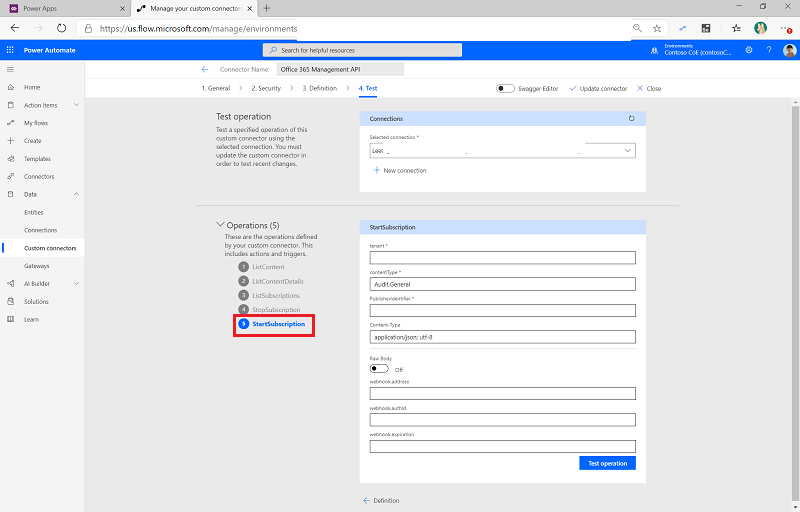This screenshot has height=512, width=800.
Task: Click the Test operation button
Action: [607, 463]
